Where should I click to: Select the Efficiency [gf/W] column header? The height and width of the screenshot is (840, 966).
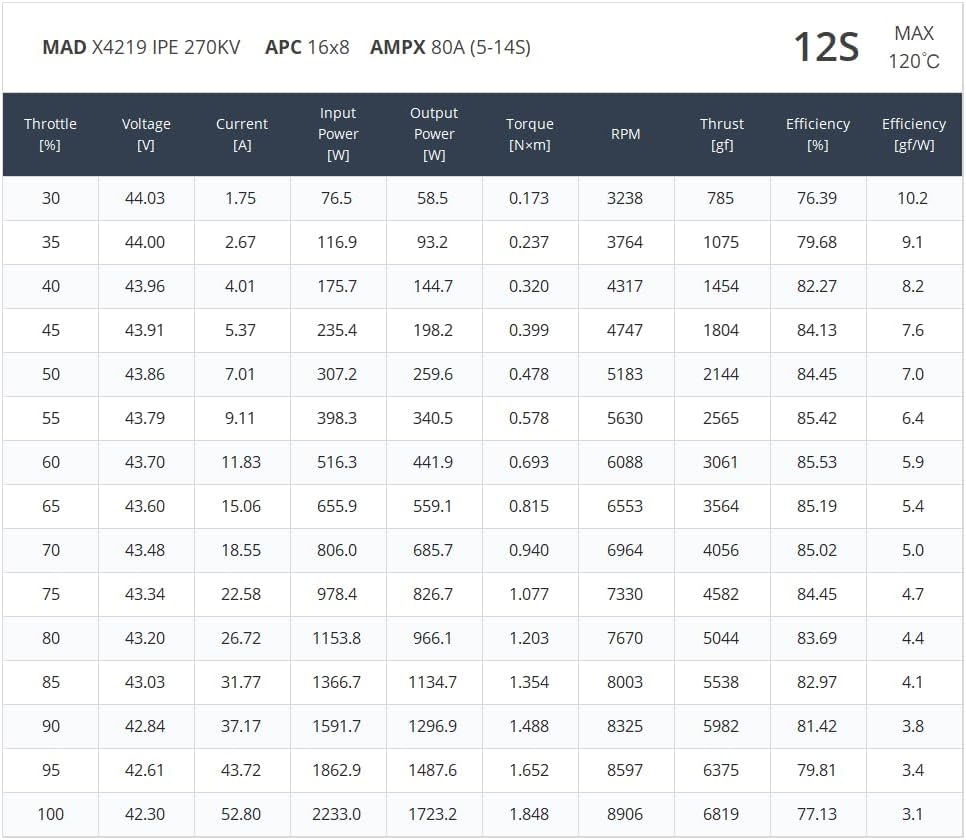click(914, 134)
